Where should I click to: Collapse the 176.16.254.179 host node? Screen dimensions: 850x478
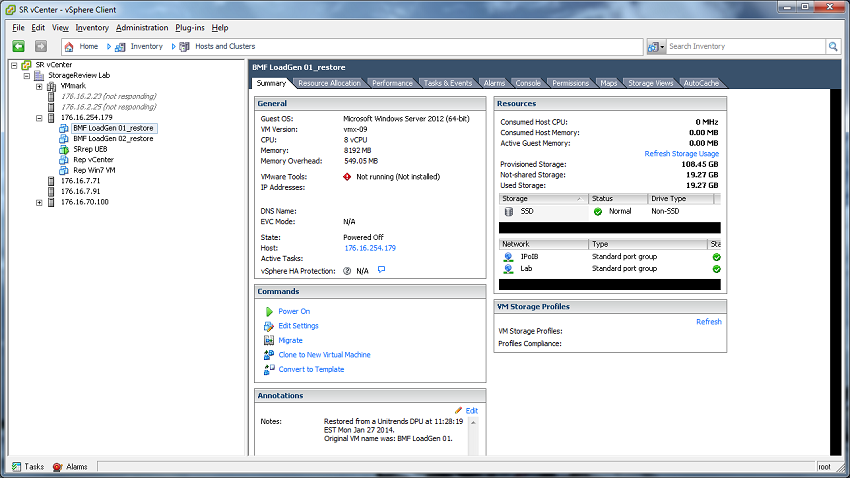click(x=39, y=118)
